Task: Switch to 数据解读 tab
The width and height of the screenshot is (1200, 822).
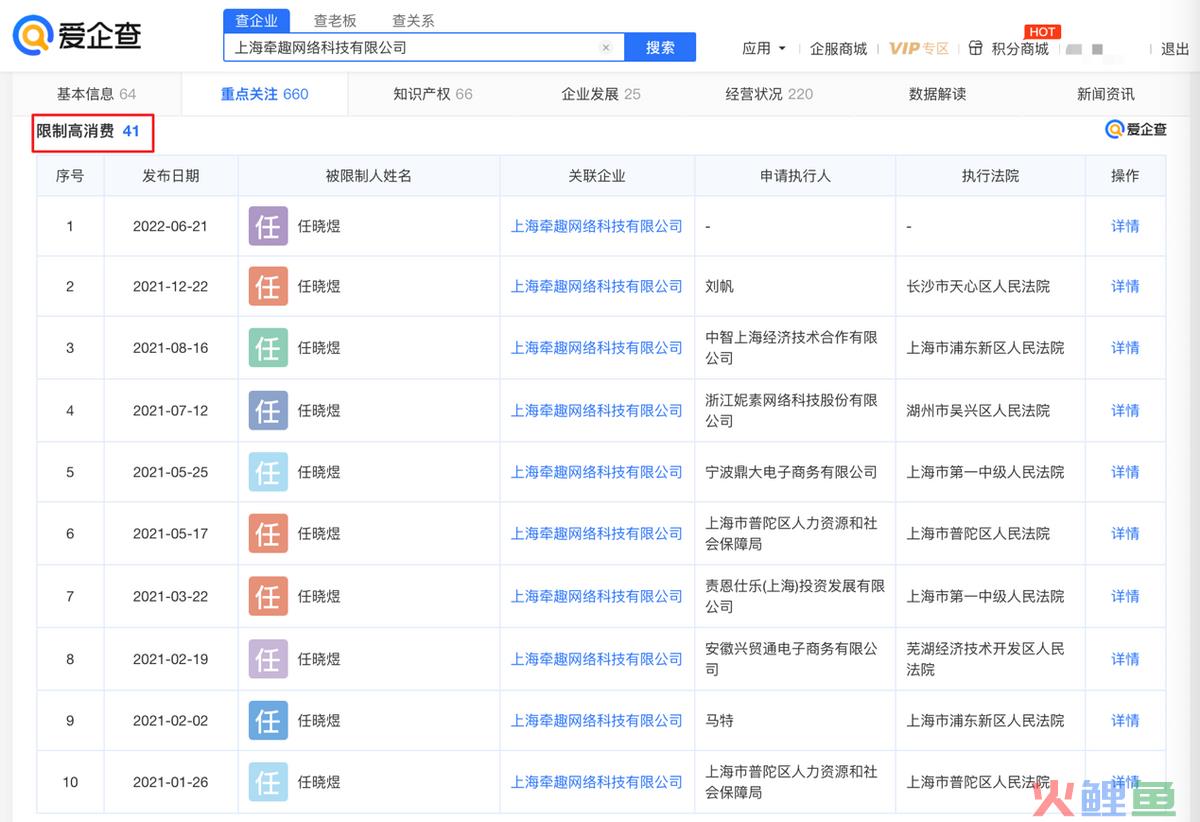Action: point(937,94)
